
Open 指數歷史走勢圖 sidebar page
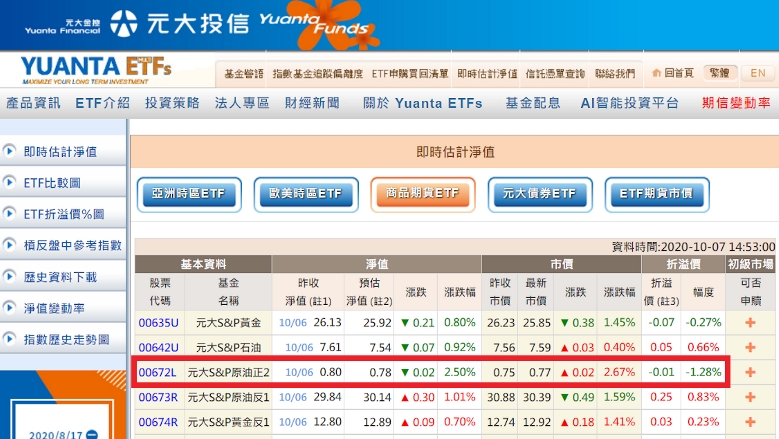(67, 340)
